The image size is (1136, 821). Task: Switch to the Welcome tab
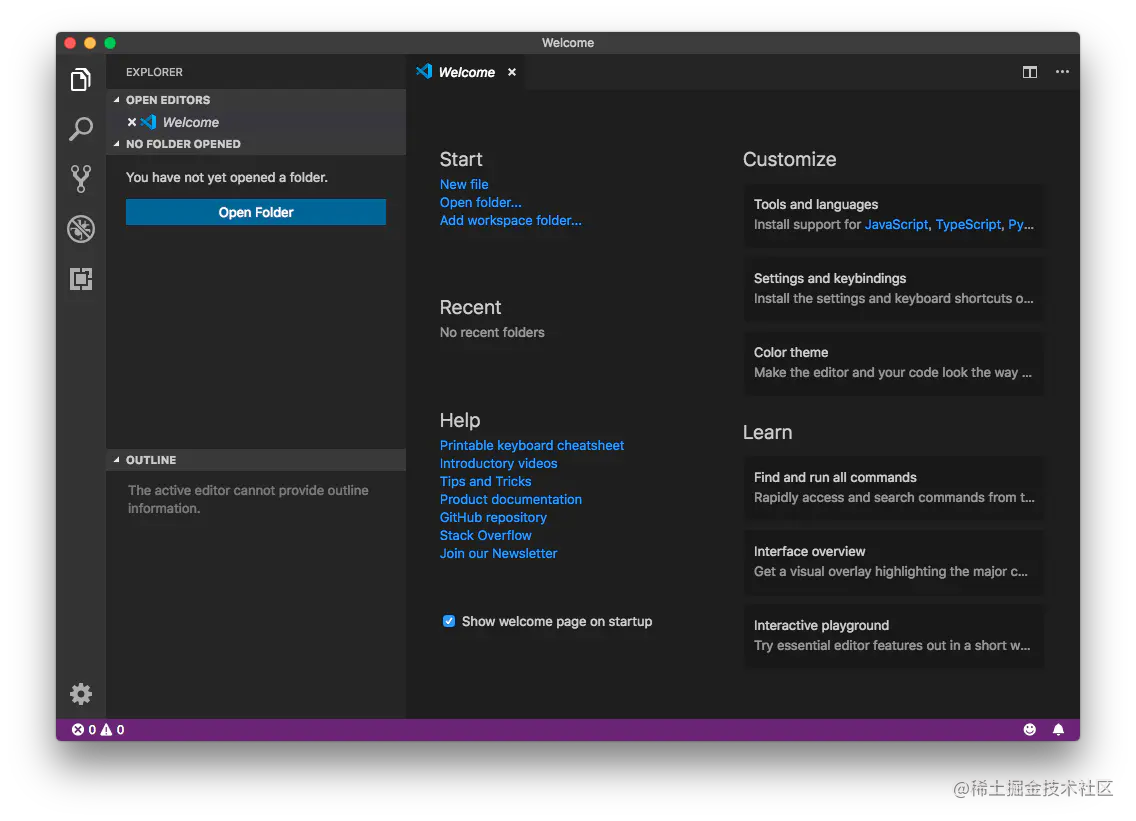[x=466, y=72]
